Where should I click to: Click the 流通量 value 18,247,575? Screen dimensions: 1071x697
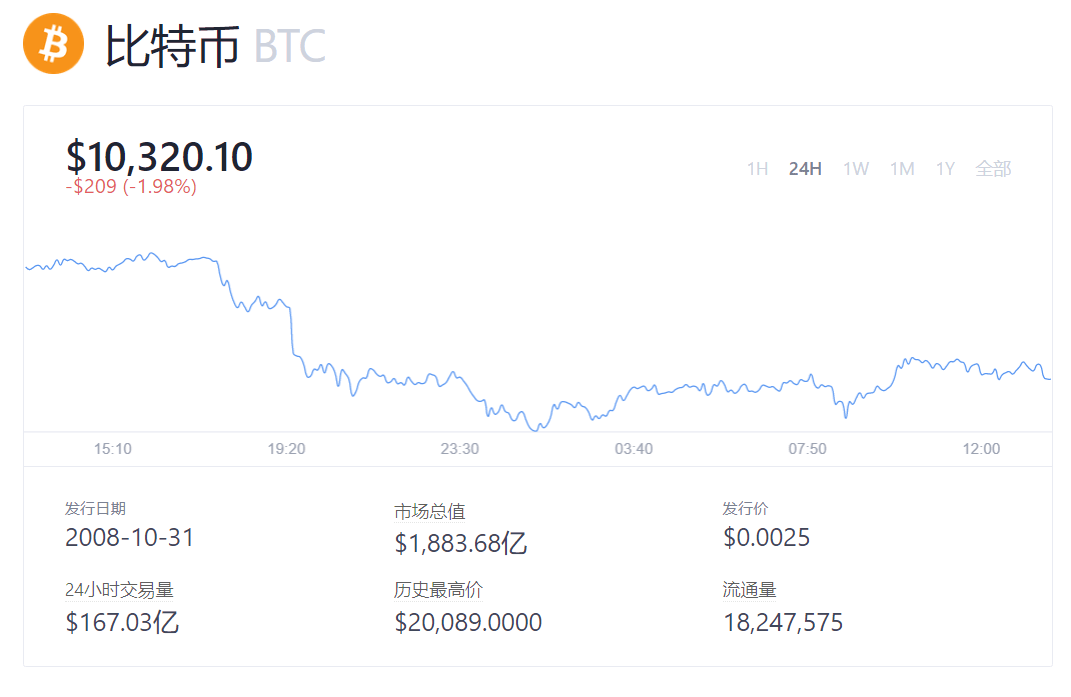[x=783, y=623]
